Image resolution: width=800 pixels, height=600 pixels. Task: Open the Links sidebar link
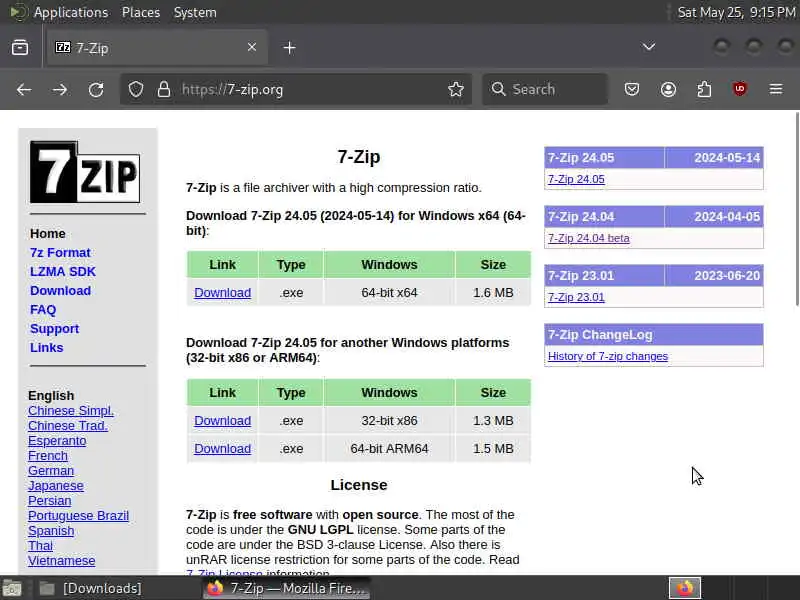[x=46, y=347]
